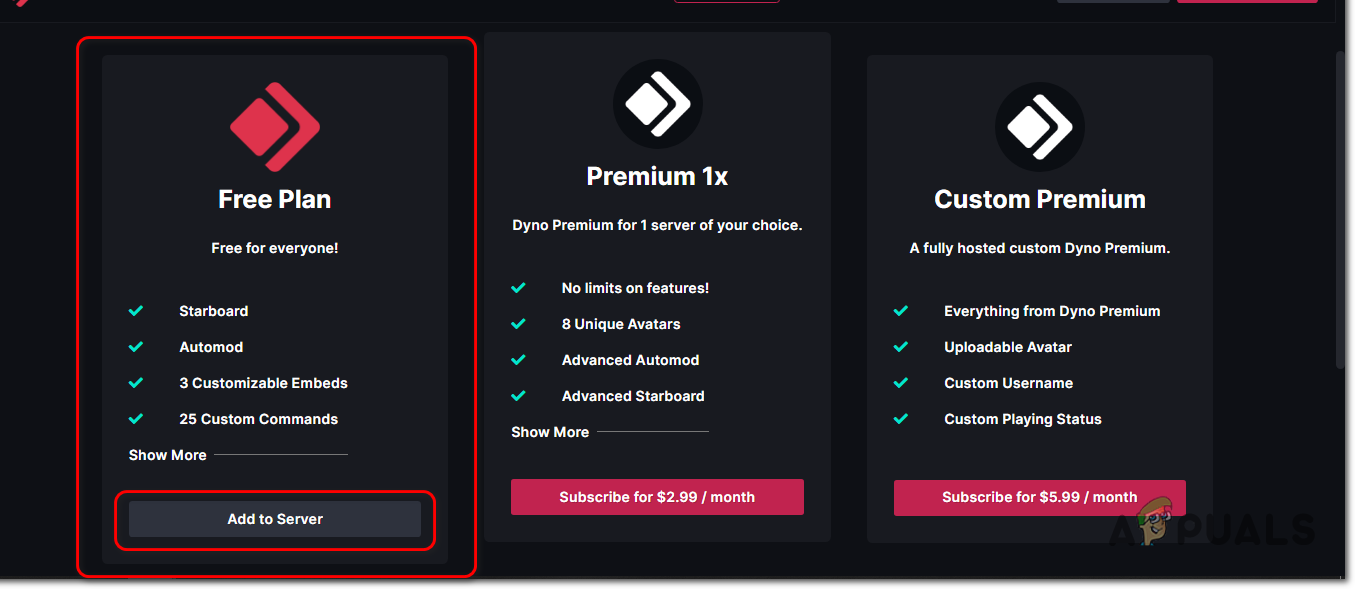Click the Custom Premium diamond logo

click(x=1039, y=127)
